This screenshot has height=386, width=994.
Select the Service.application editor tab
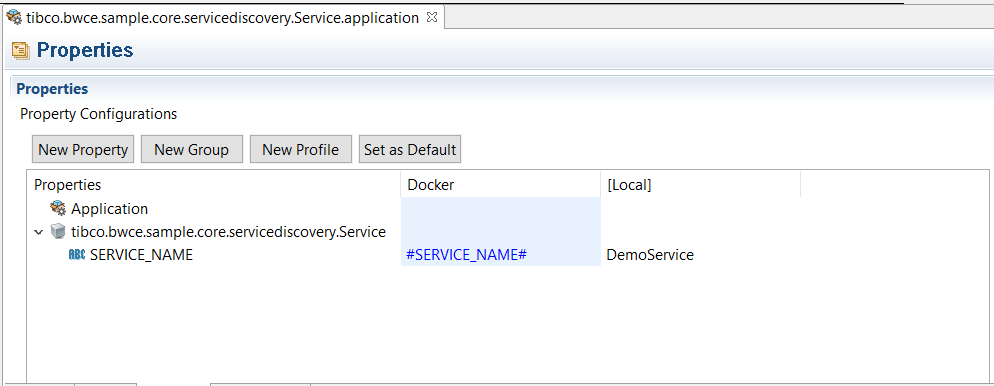[x=223, y=18]
